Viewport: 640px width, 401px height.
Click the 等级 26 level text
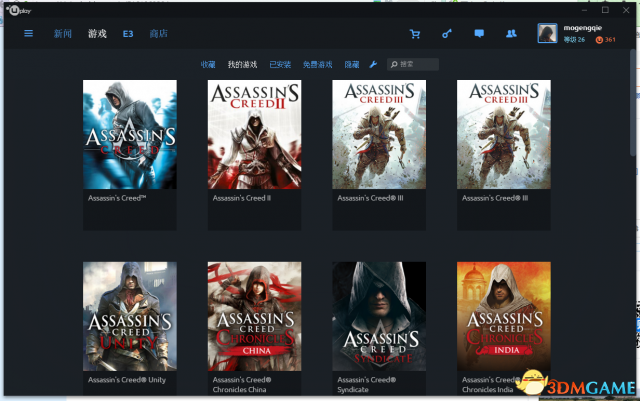(x=574, y=40)
